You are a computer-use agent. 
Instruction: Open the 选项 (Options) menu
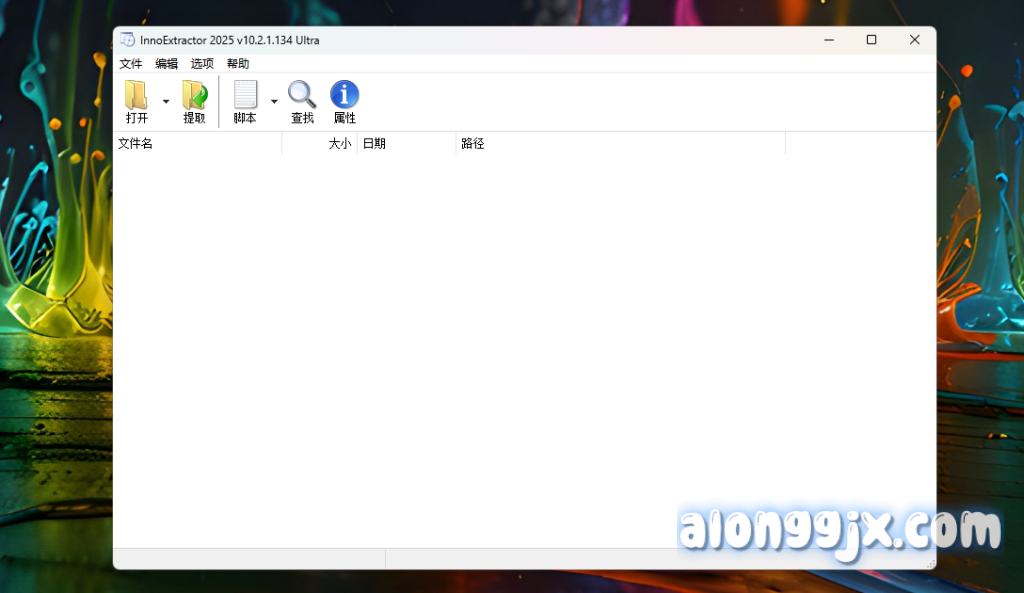click(x=202, y=64)
